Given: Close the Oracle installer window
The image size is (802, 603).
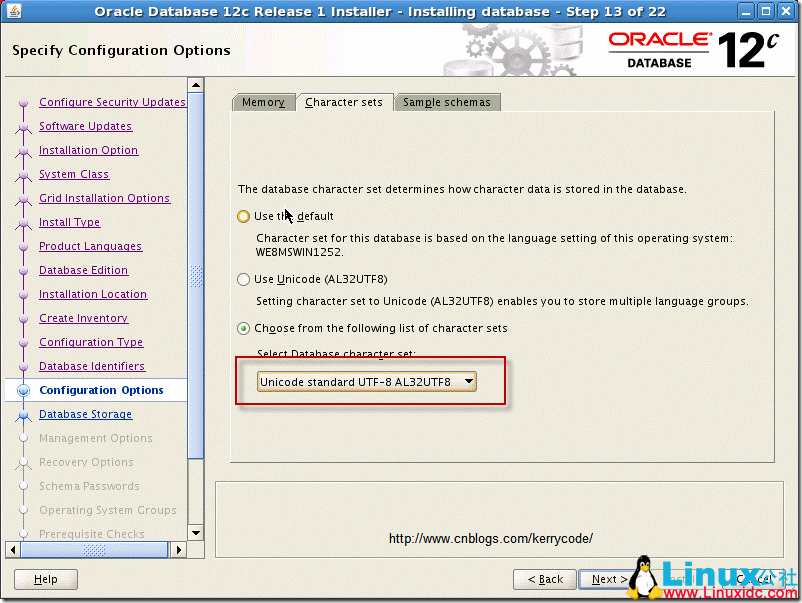Looking at the screenshot, I should pyautogui.click(x=786, y=11).
